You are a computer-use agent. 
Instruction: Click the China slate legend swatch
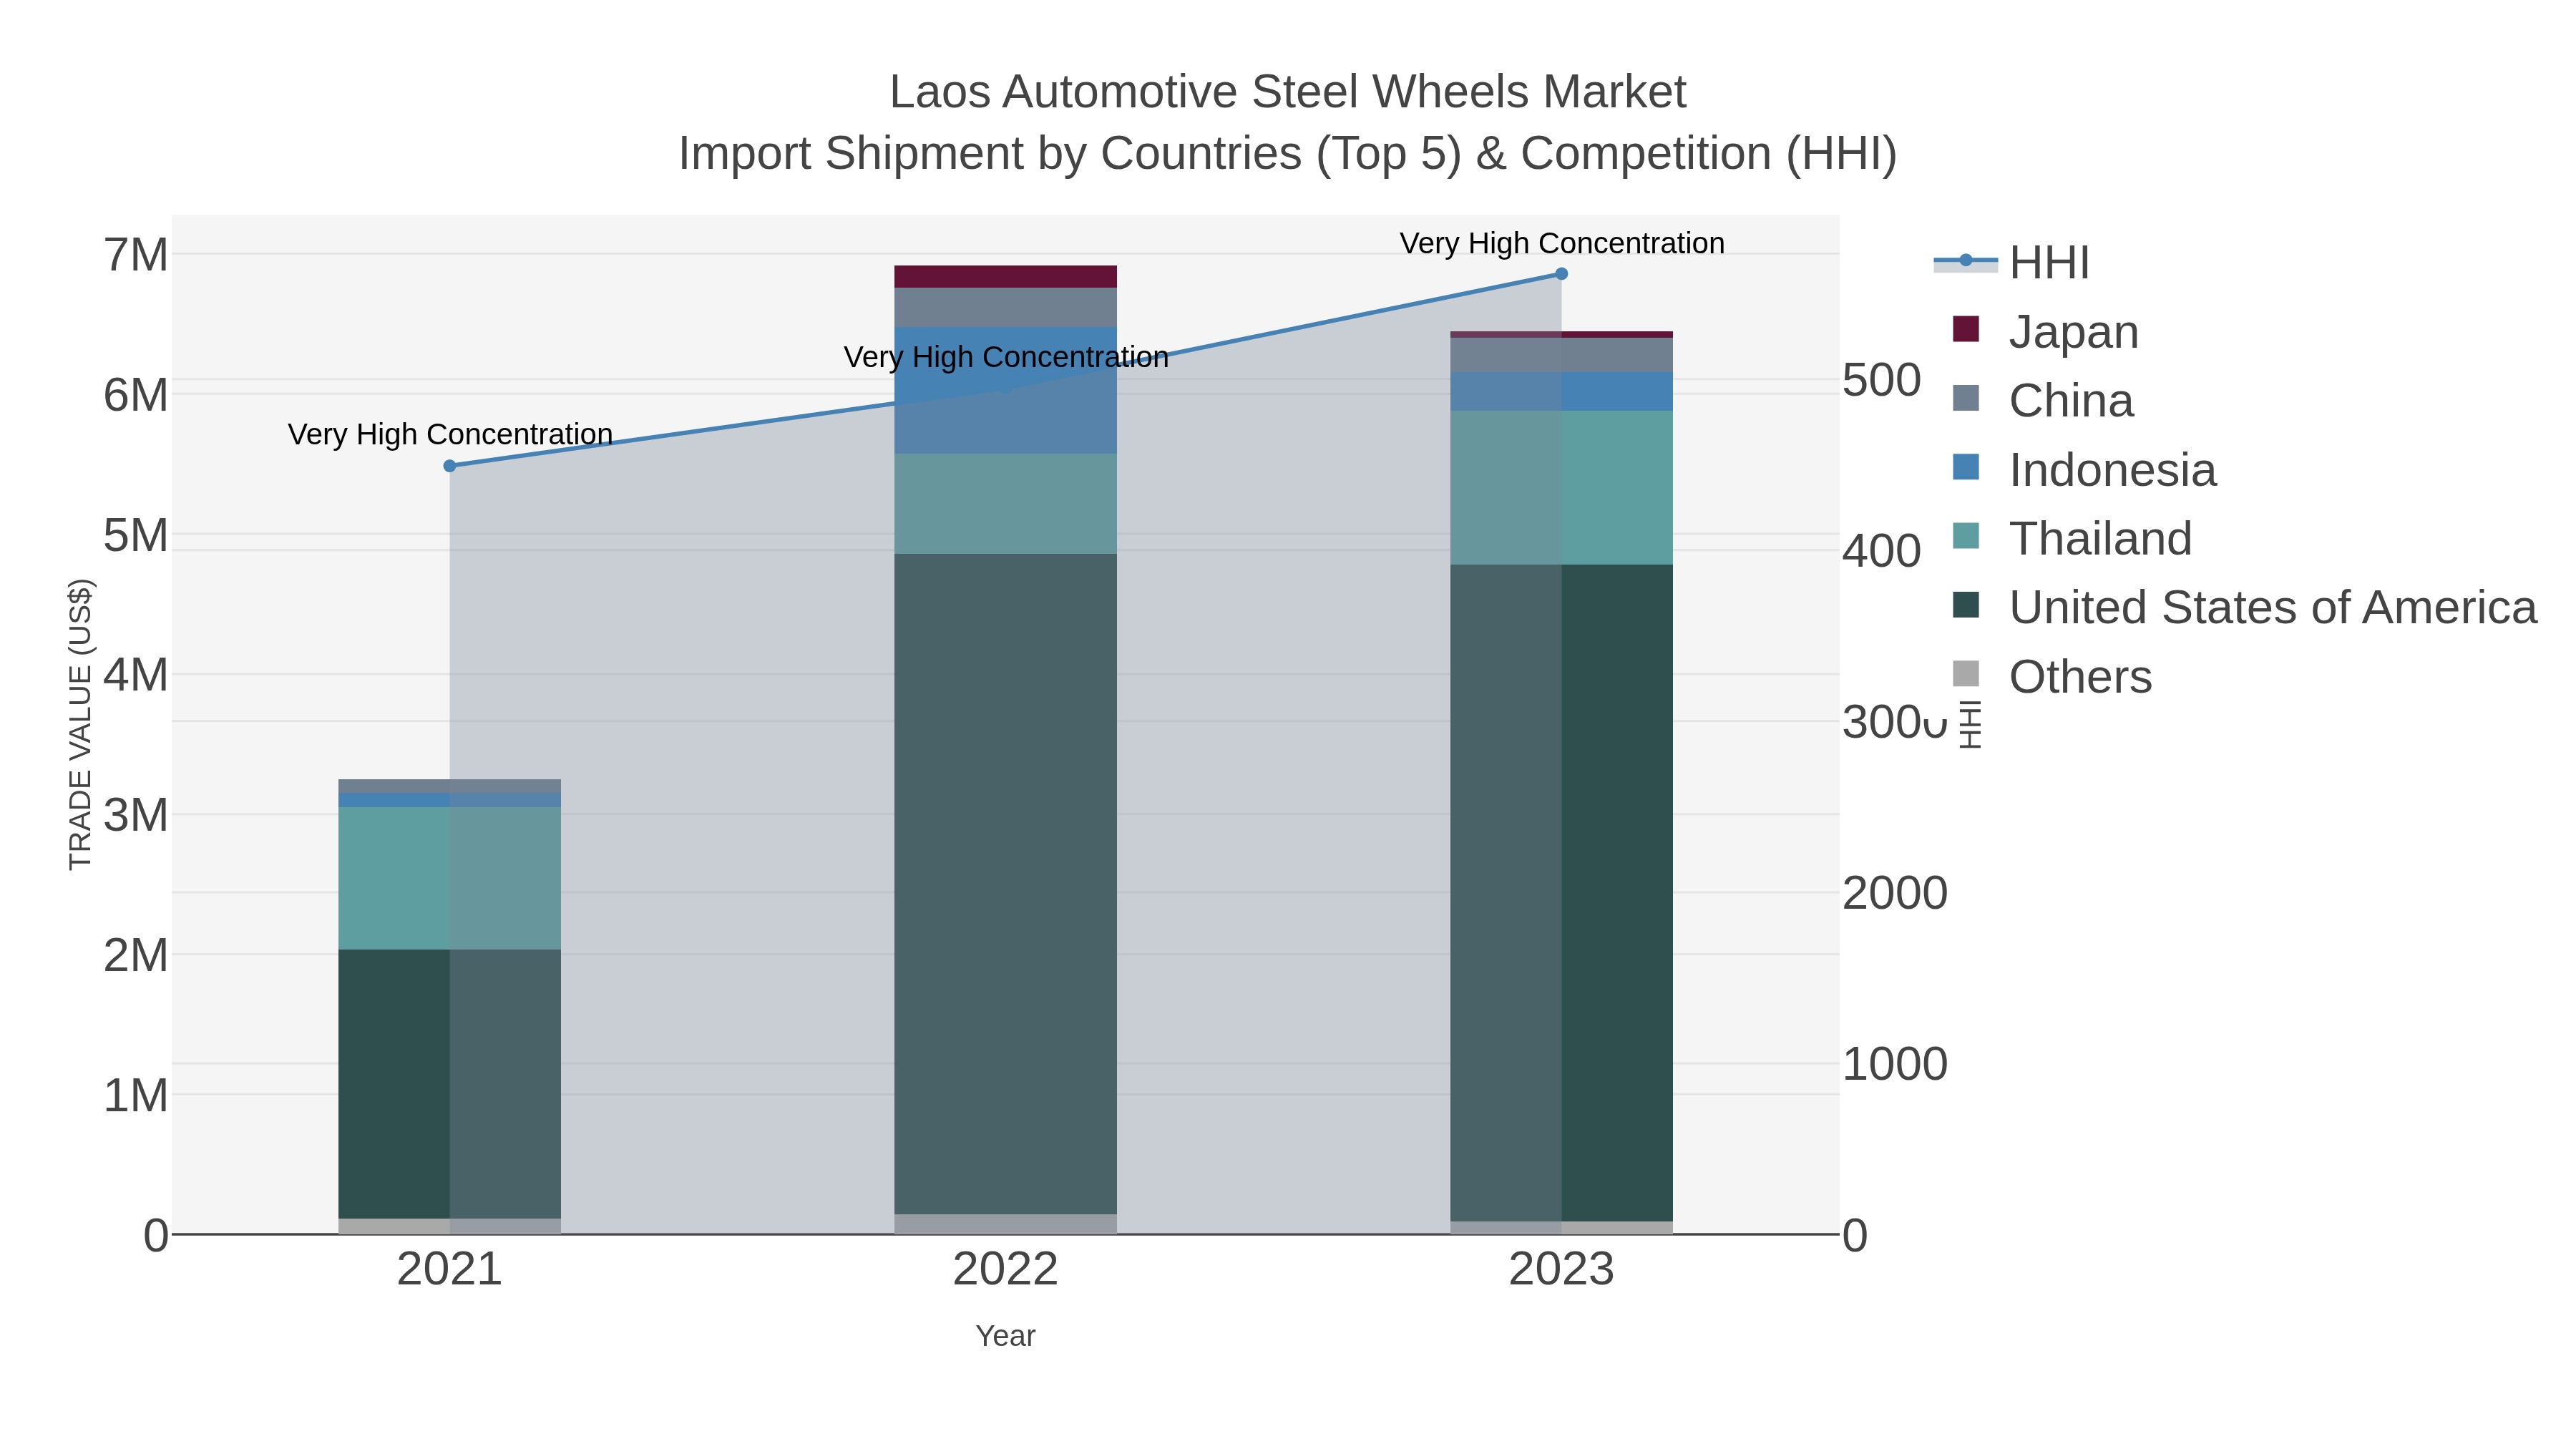tap(1966, 398)
